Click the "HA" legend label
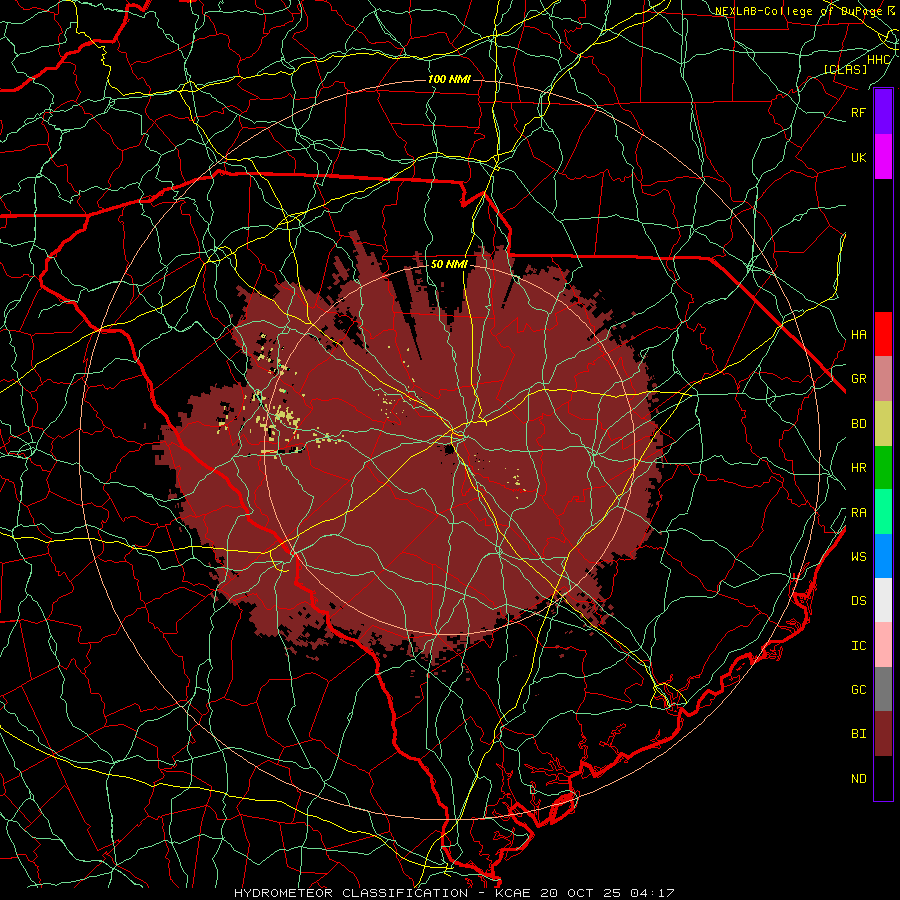 858,335
